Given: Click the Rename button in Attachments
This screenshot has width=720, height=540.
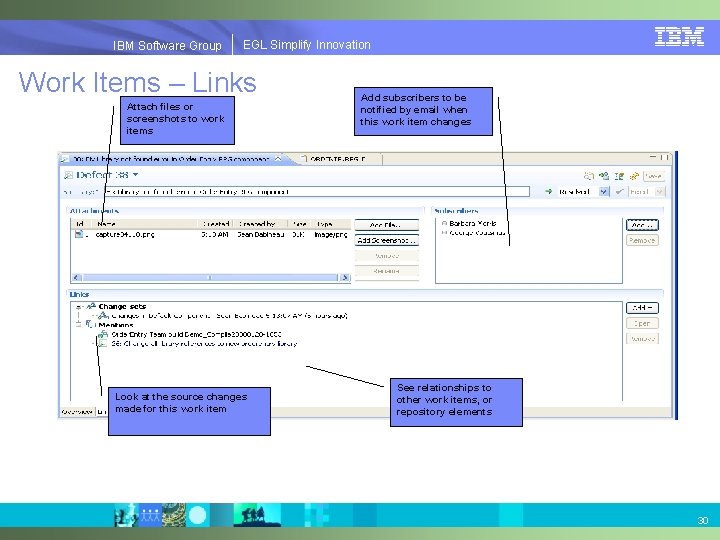Looking at the screenshot, I should [x=387, y=271].
